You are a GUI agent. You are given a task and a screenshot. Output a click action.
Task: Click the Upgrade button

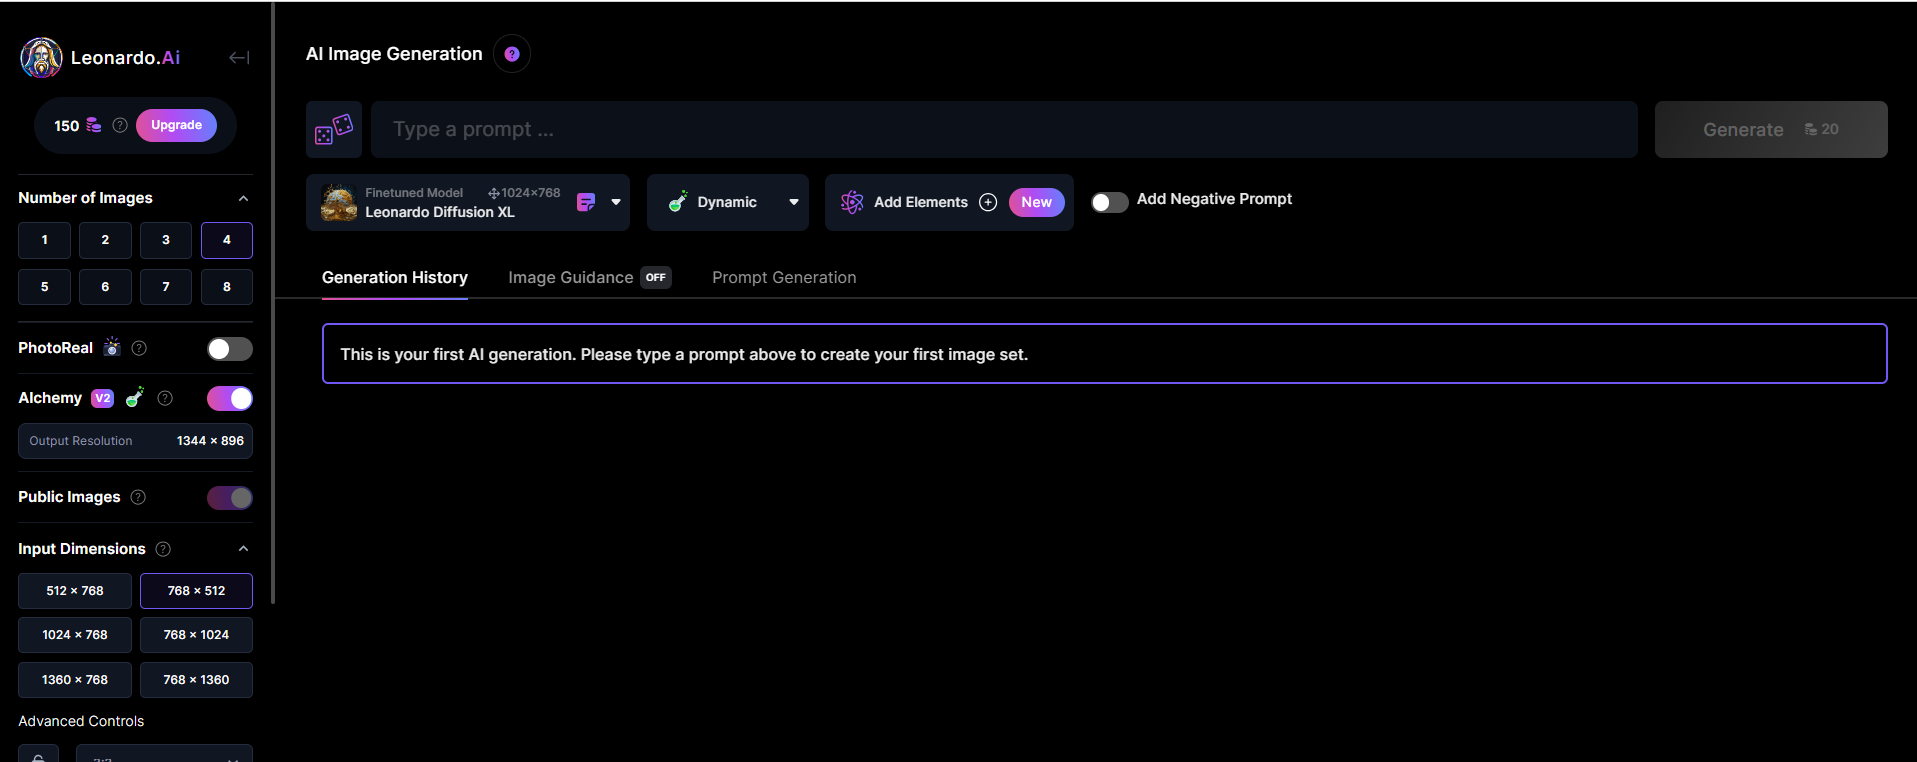pos(176,125)
